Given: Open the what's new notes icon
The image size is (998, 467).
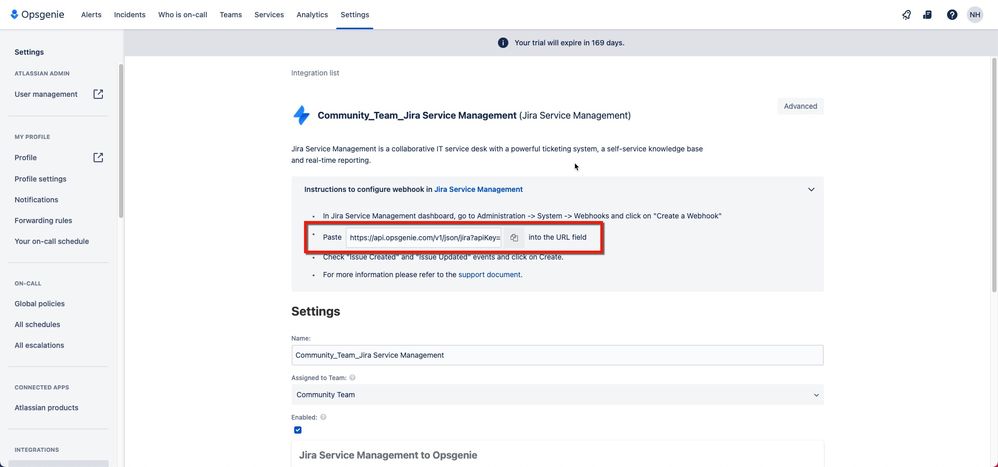Looking at the screenshot, I should [x=927, y=15].
